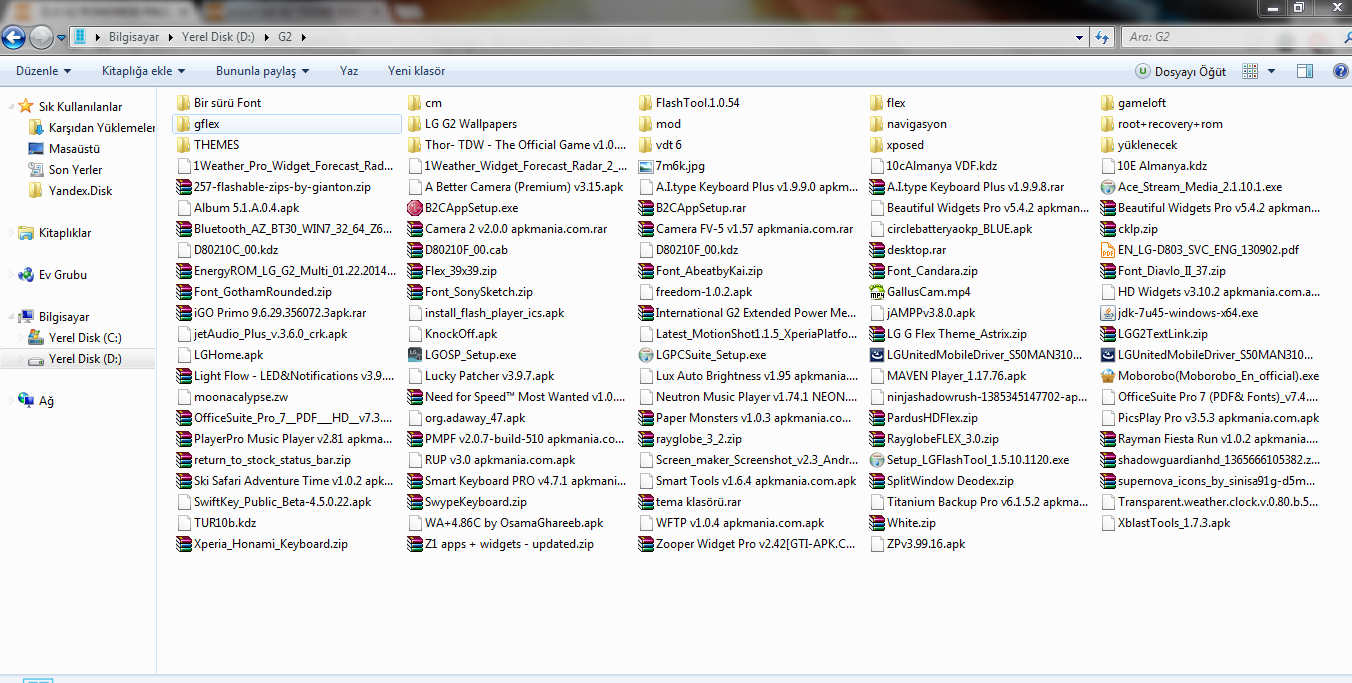Open the recent pages dropdown arrow
The image size is (1352, 683).
(x=62, y=38)
